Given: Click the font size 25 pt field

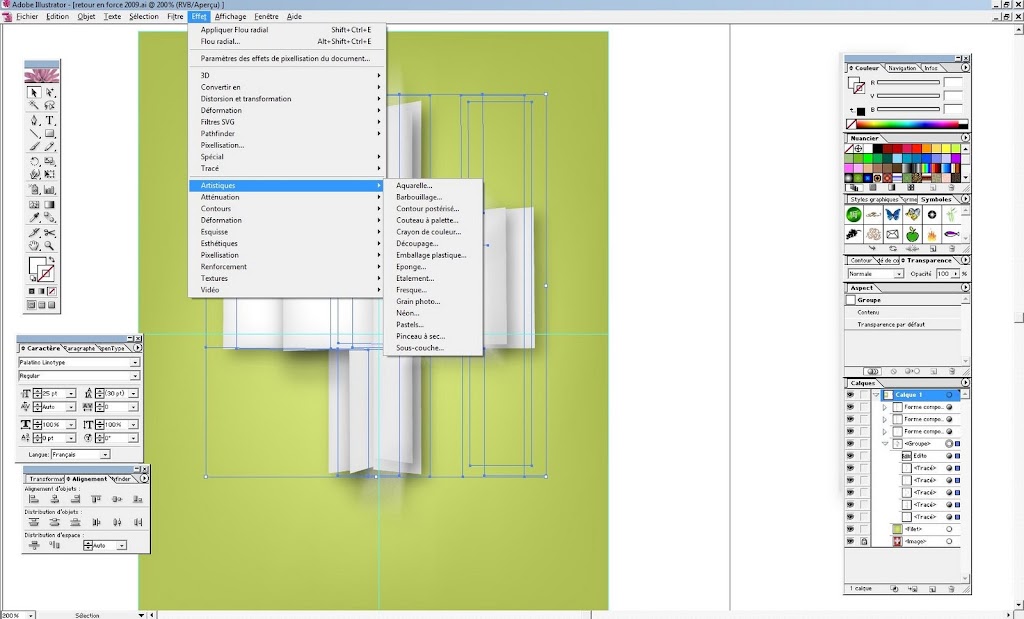Looking at the screenshot, I should click(54, 394).
